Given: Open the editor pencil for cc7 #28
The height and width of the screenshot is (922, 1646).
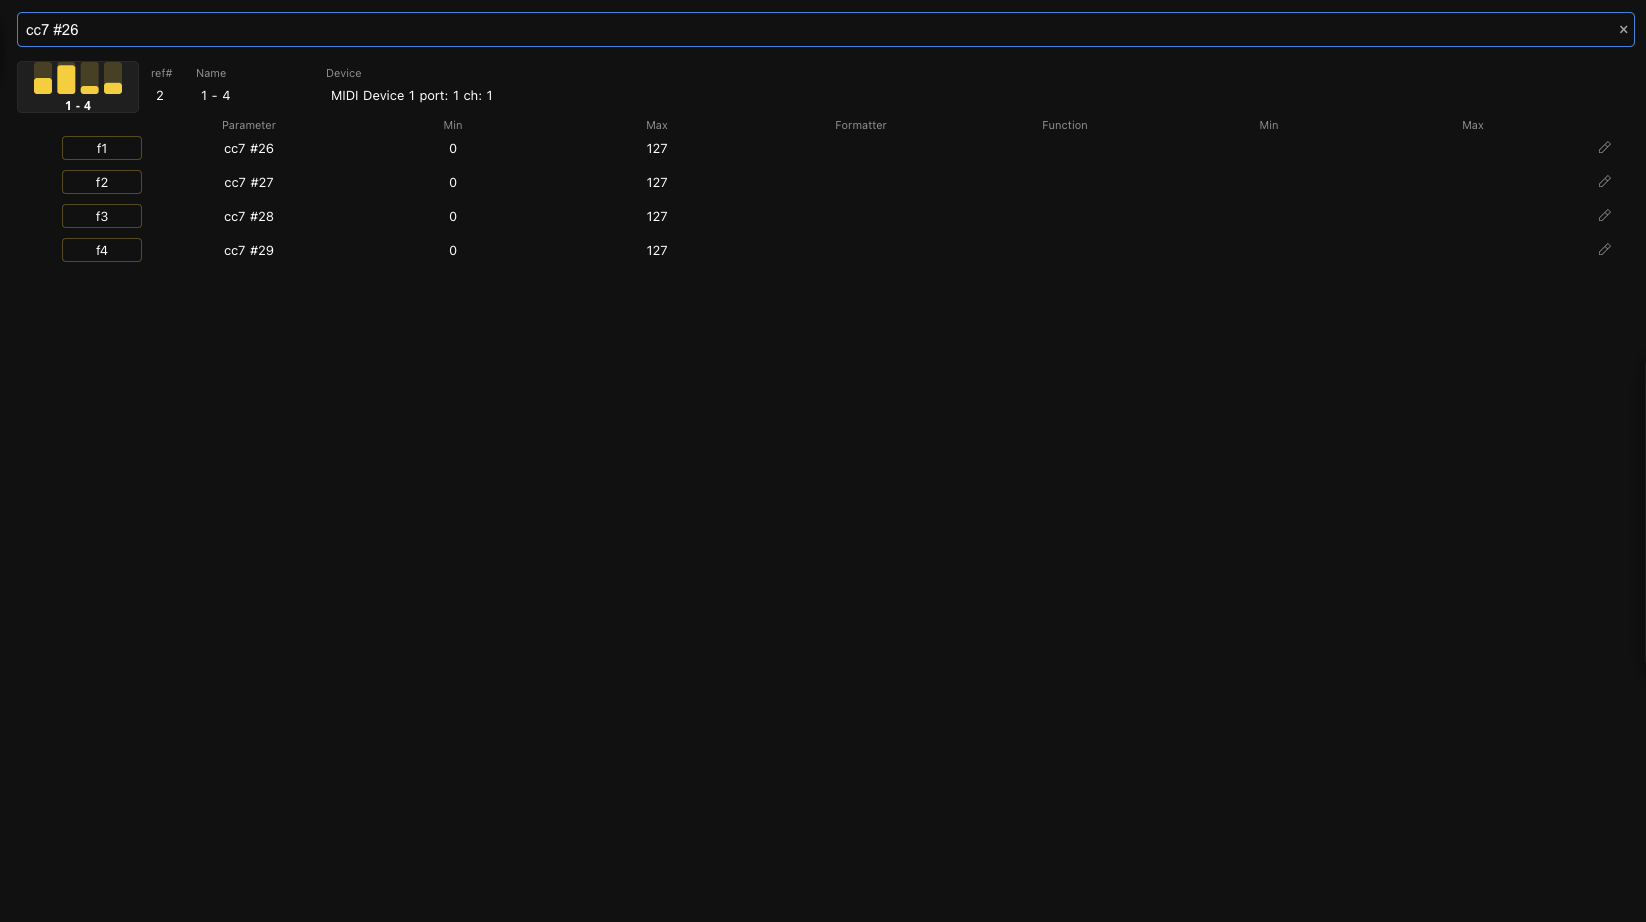Looking at the screenshot, I should click(1605, 215).
